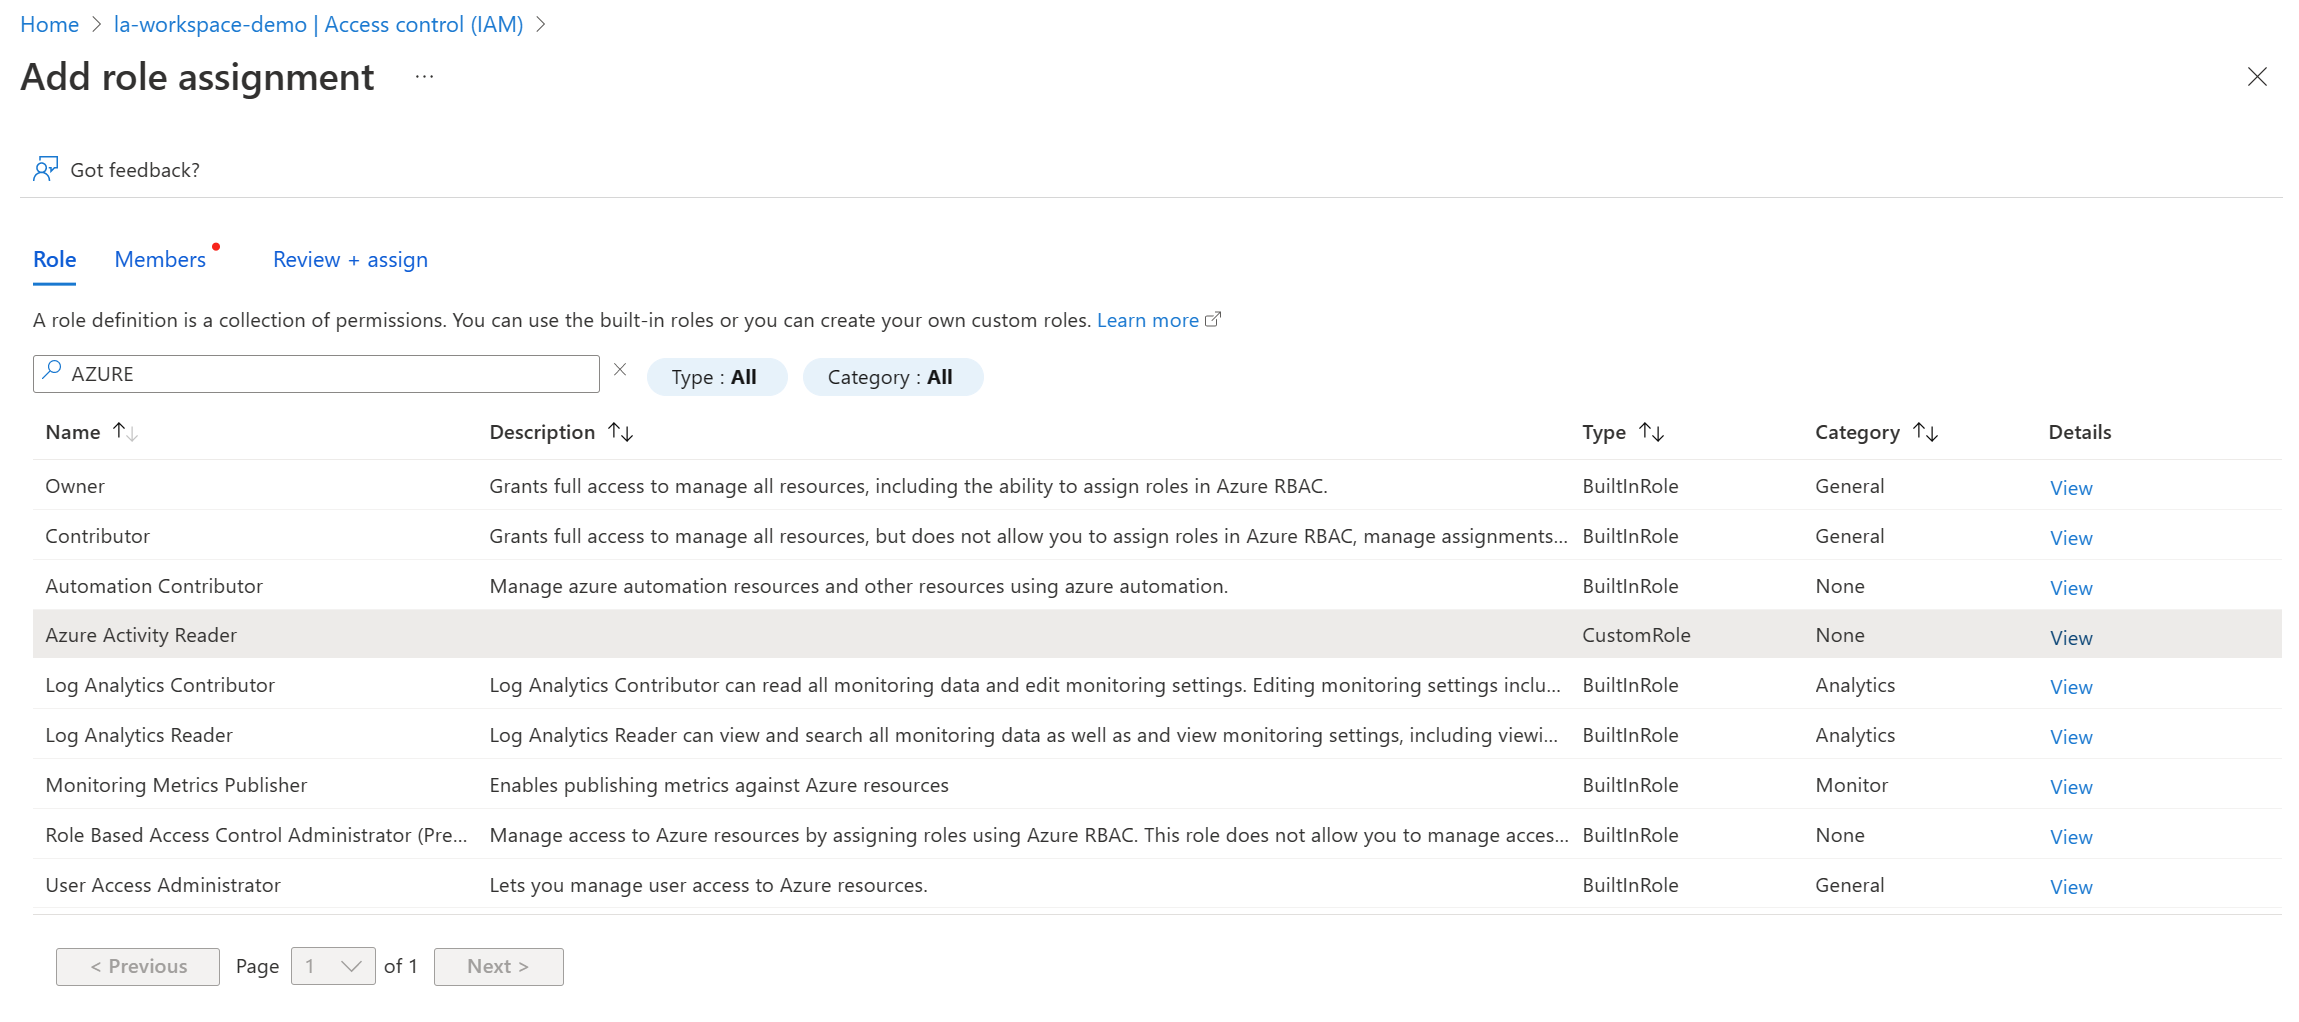The width and height of the screenshot is (2299, 1022).
Task: Open the ellipsis more options menu
Action: (x=425, y=77)
